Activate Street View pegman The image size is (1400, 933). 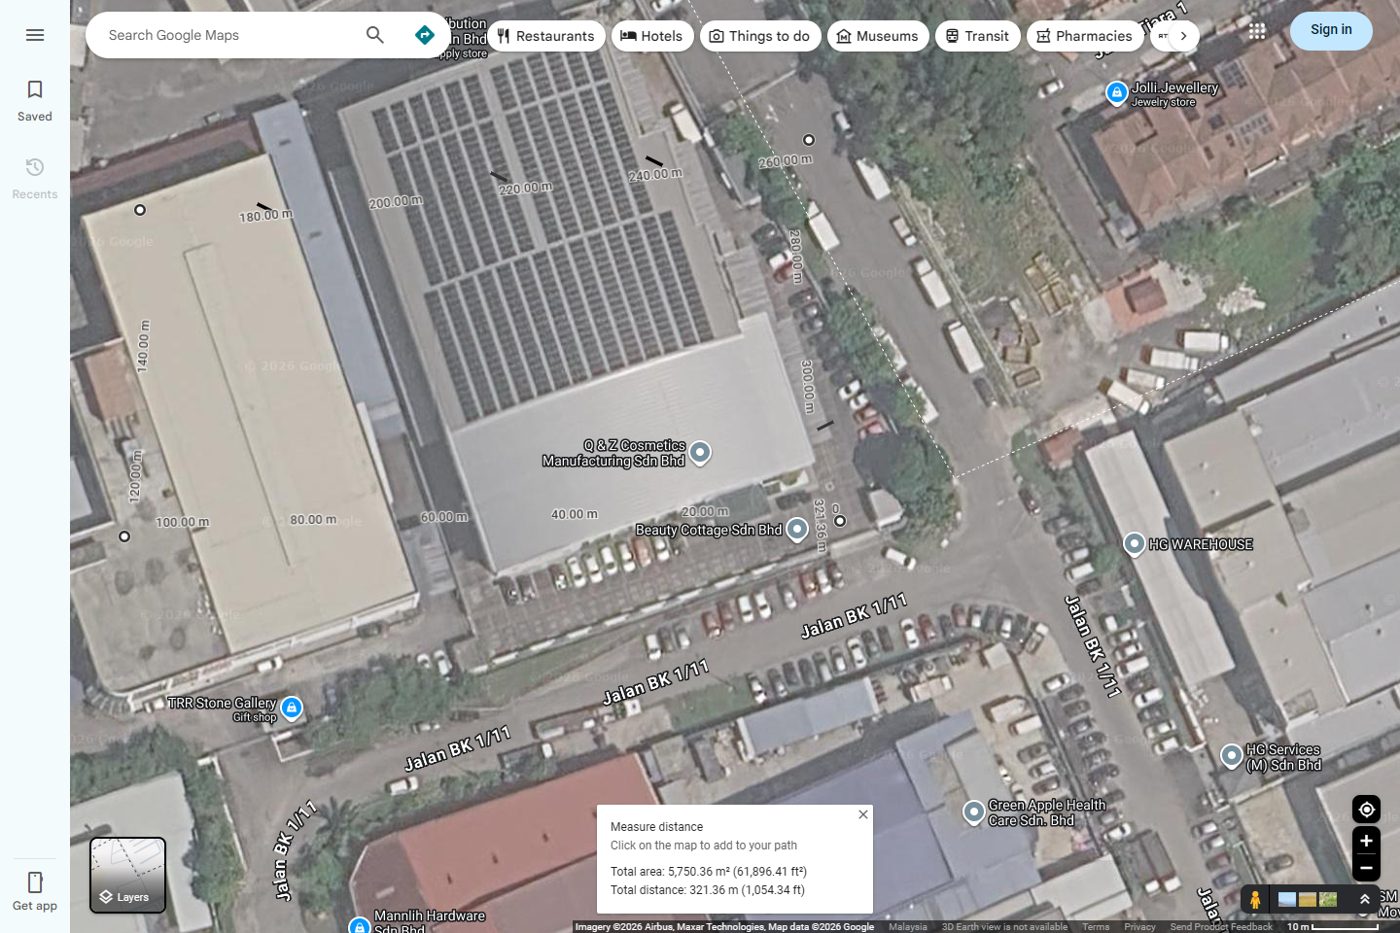point(1255,899)
